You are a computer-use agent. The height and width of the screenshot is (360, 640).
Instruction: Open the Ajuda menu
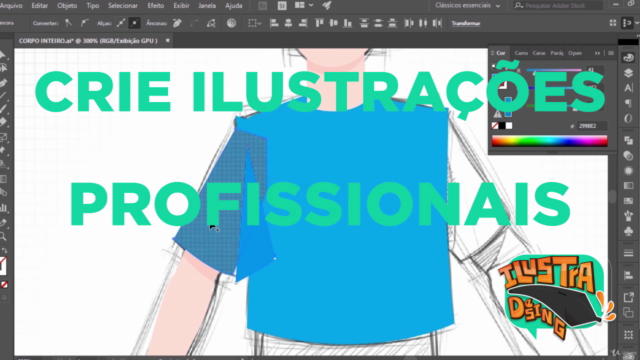coord(233,6)
